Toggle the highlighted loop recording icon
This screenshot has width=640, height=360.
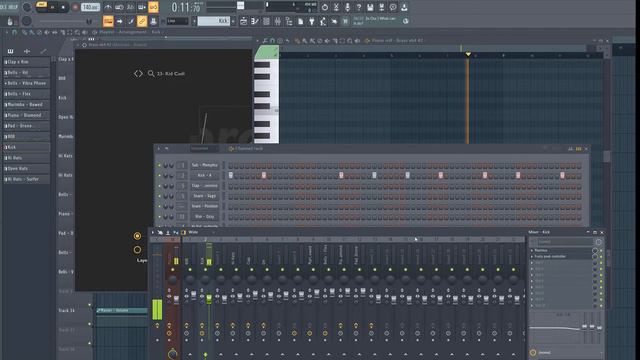point(153,7)
